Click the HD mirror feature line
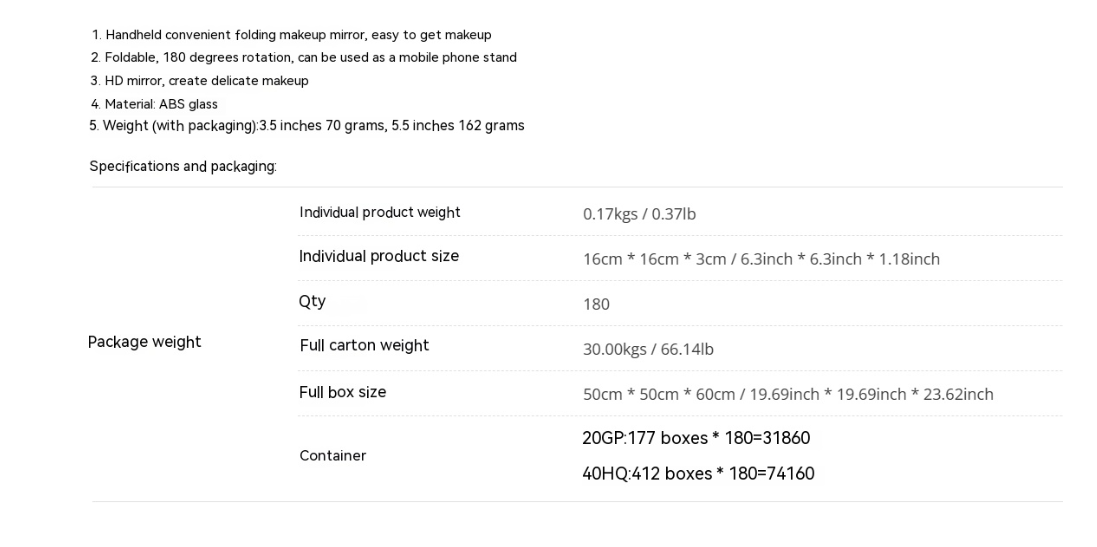This screenshot has width=1097, height=547. click(199, 81)
